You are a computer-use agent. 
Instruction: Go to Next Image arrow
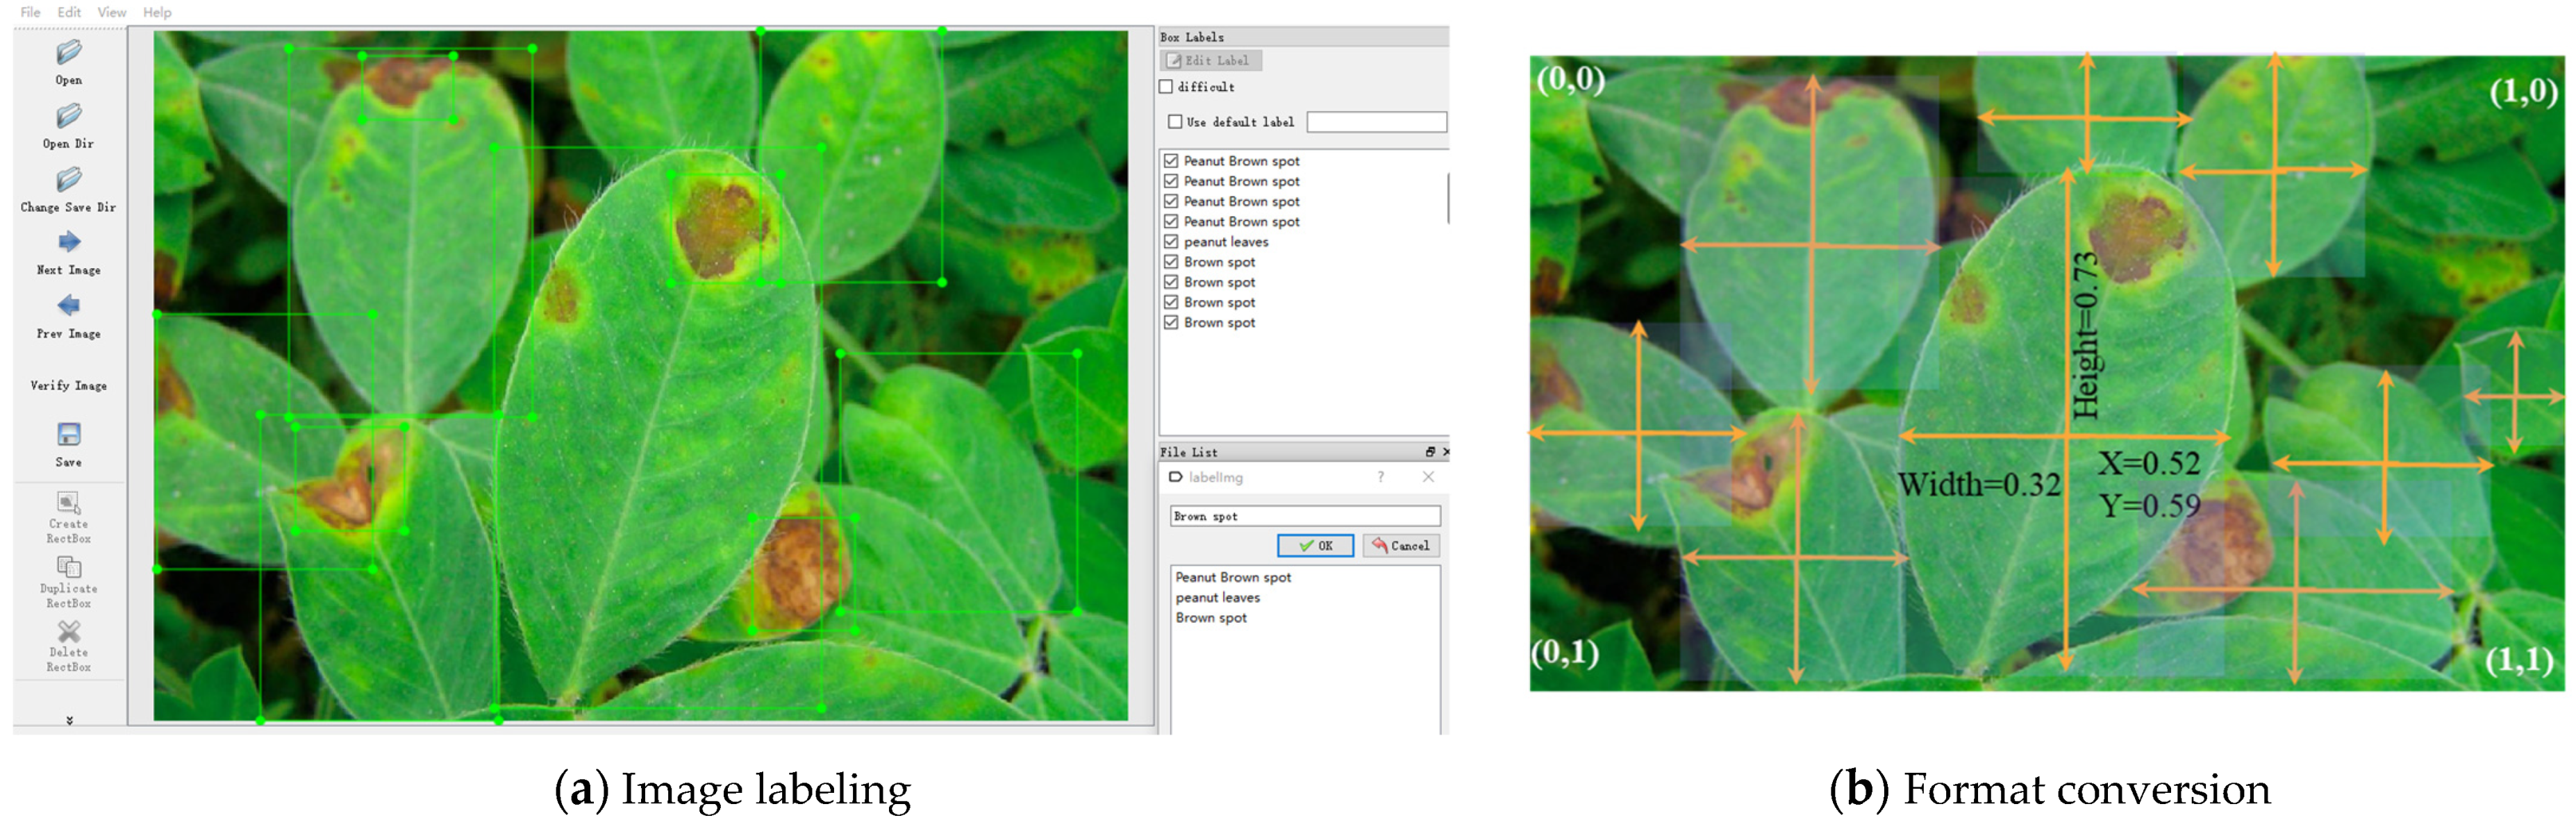pos(68,242)
